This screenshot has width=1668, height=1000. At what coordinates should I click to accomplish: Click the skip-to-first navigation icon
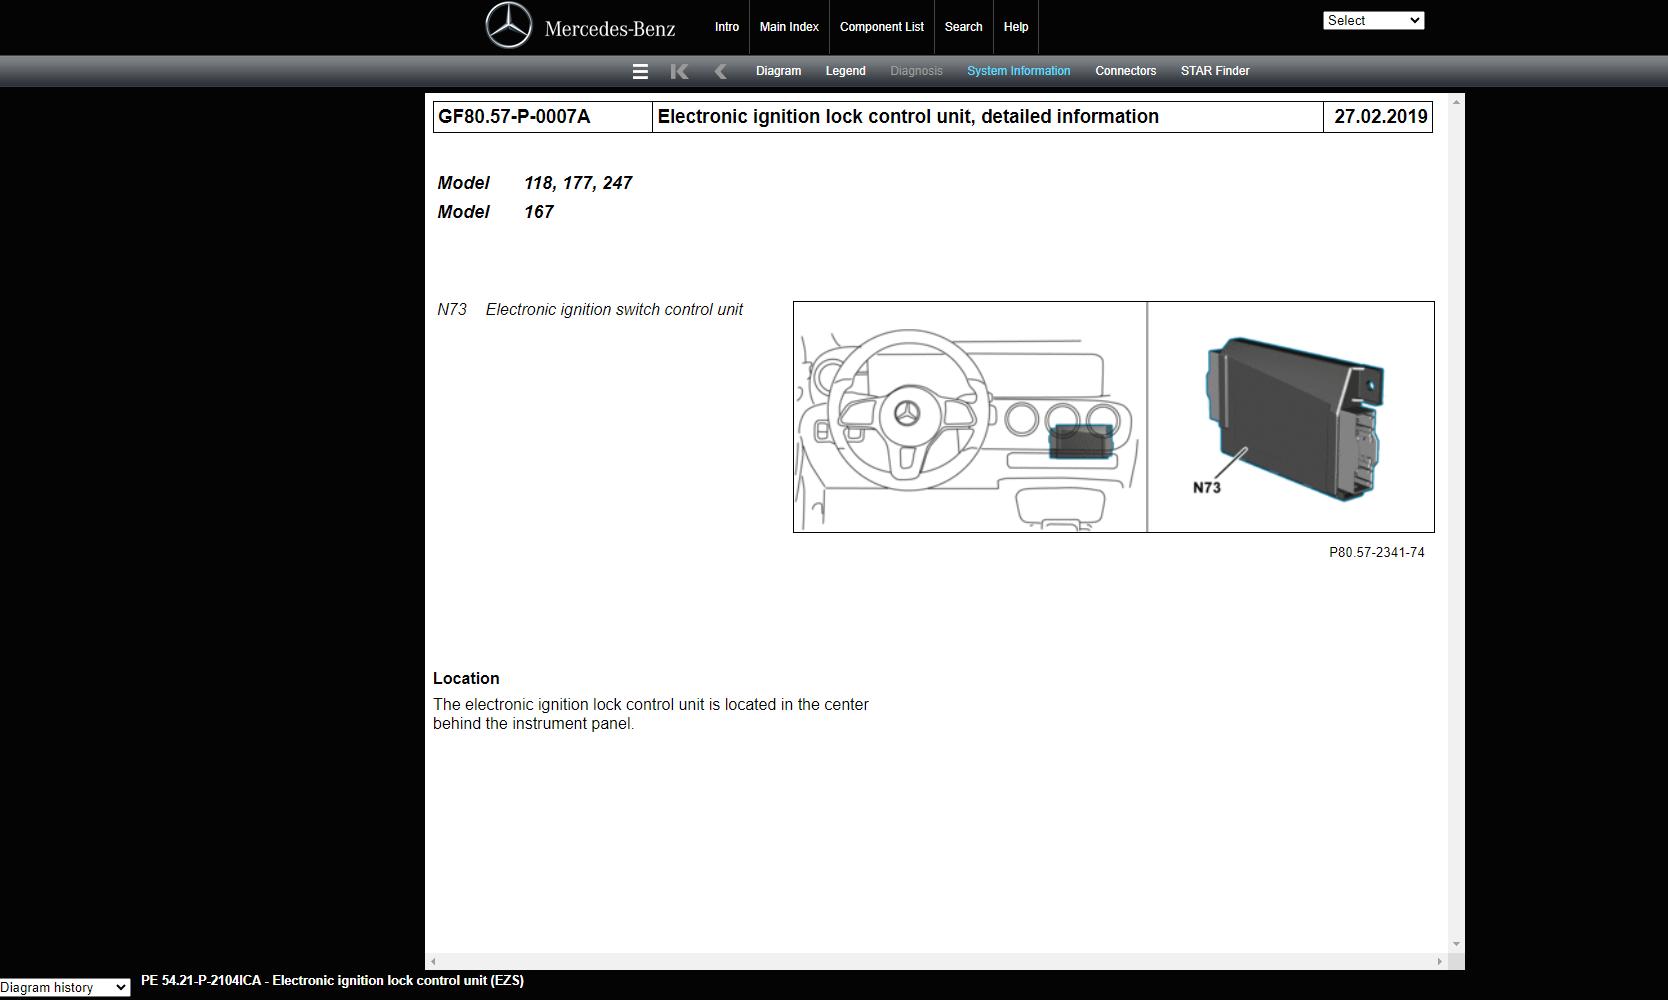tap(680, 71)
